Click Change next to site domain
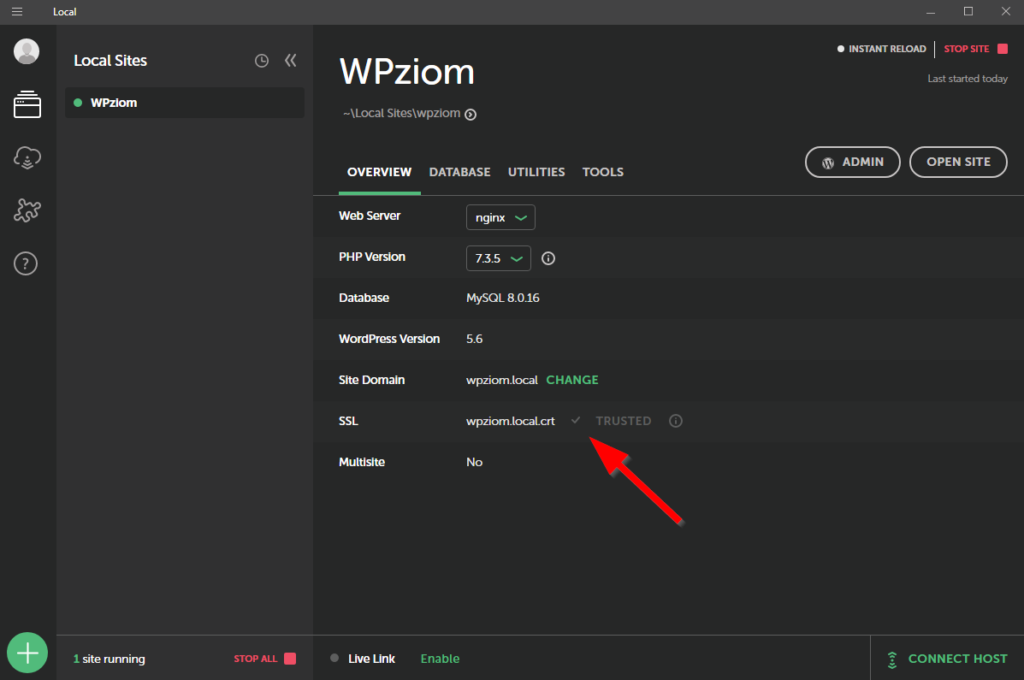This screenshot has width=1024, height=680. pyautogui.click(x=572, y=380)
